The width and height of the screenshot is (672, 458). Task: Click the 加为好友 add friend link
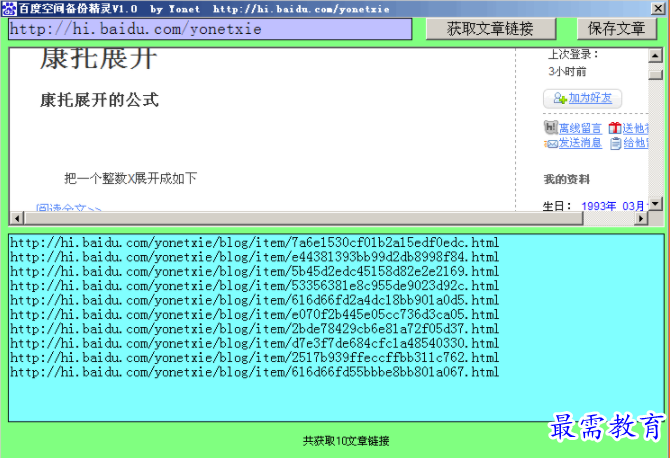tap(590, 98)
